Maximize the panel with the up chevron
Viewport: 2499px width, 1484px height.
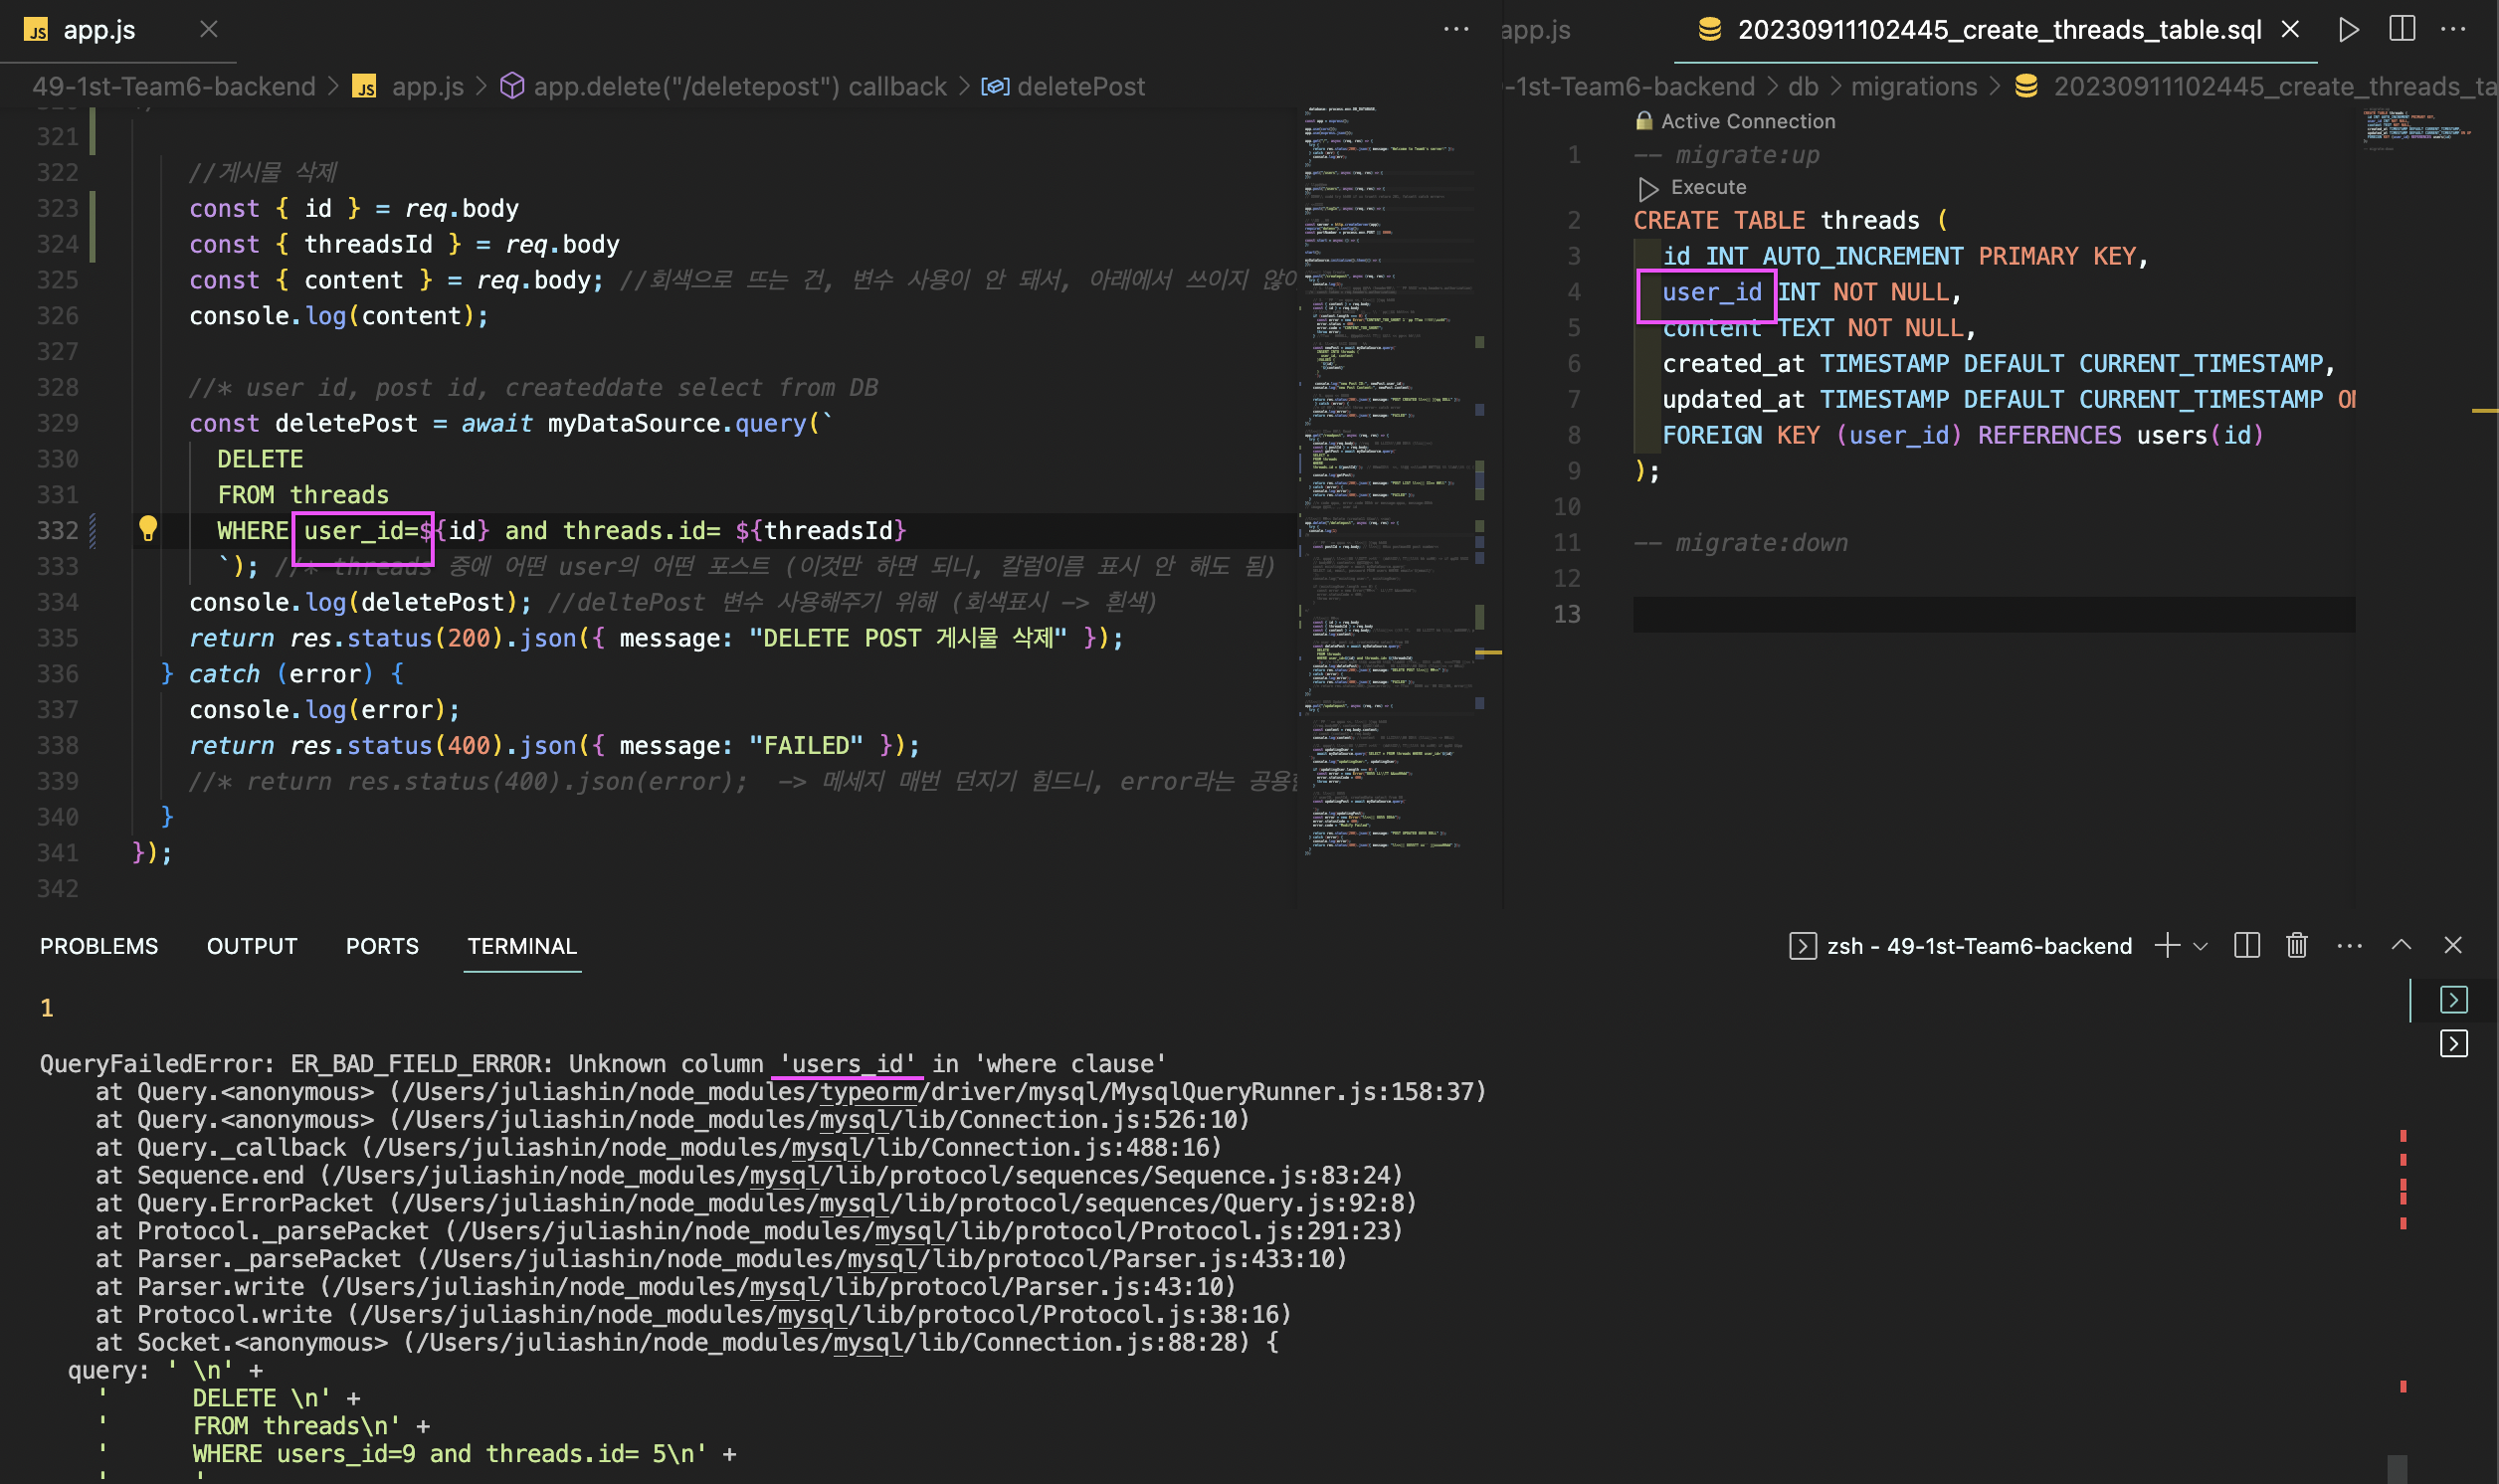pos(2401,945)
